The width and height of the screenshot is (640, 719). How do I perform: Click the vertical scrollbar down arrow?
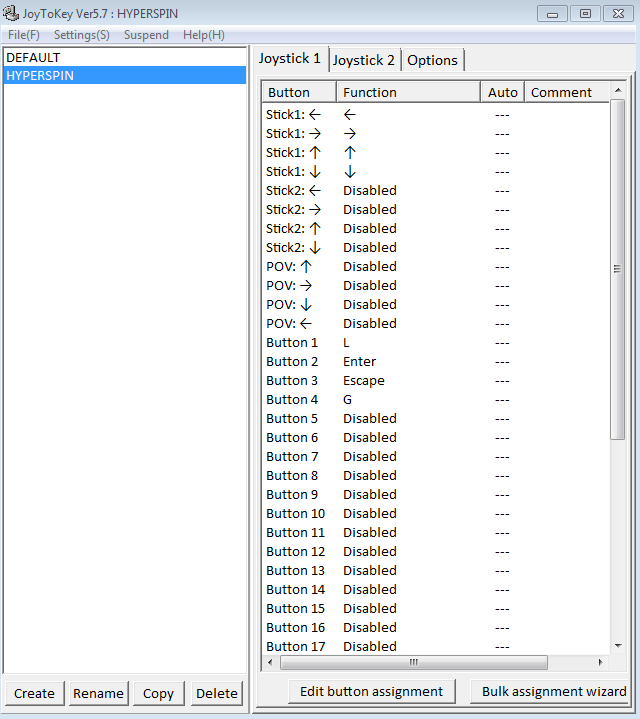(618, 646)
